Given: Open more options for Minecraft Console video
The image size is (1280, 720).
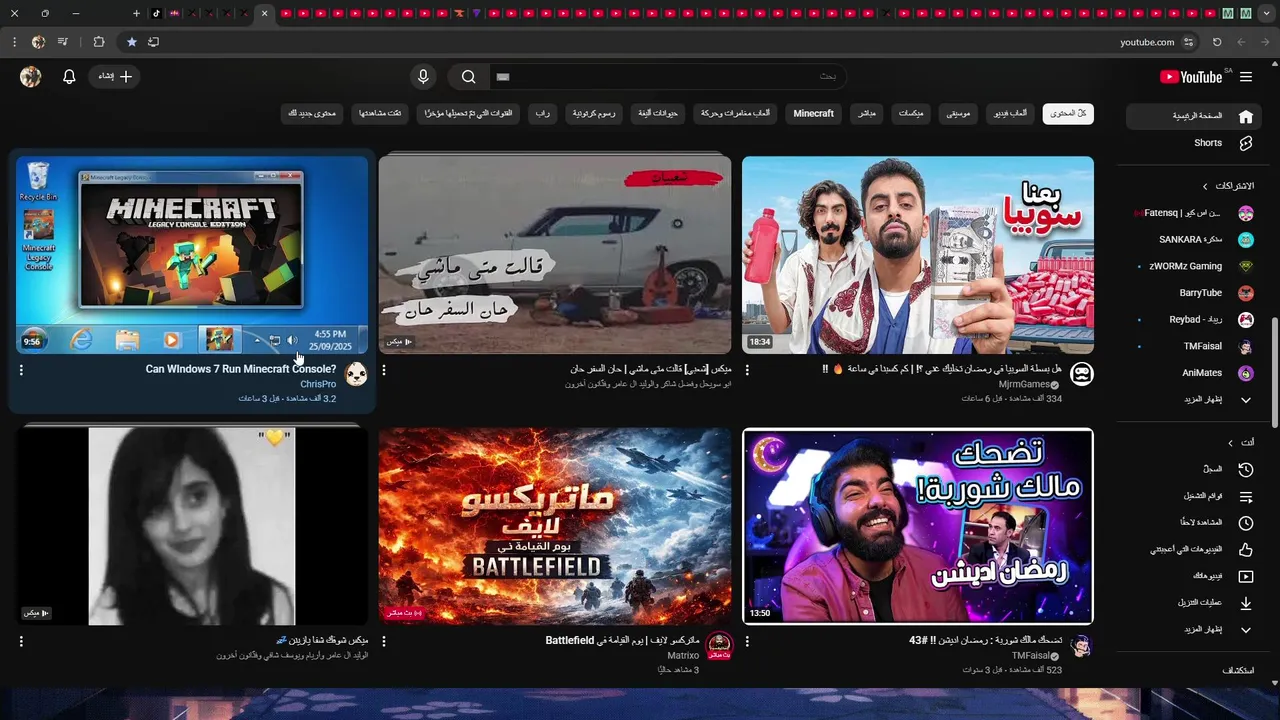Looking at the screenshot, I should coord(21,370).
